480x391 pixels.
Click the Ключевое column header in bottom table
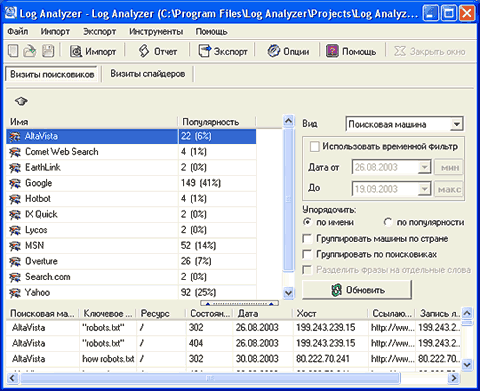tap(107, 314)
